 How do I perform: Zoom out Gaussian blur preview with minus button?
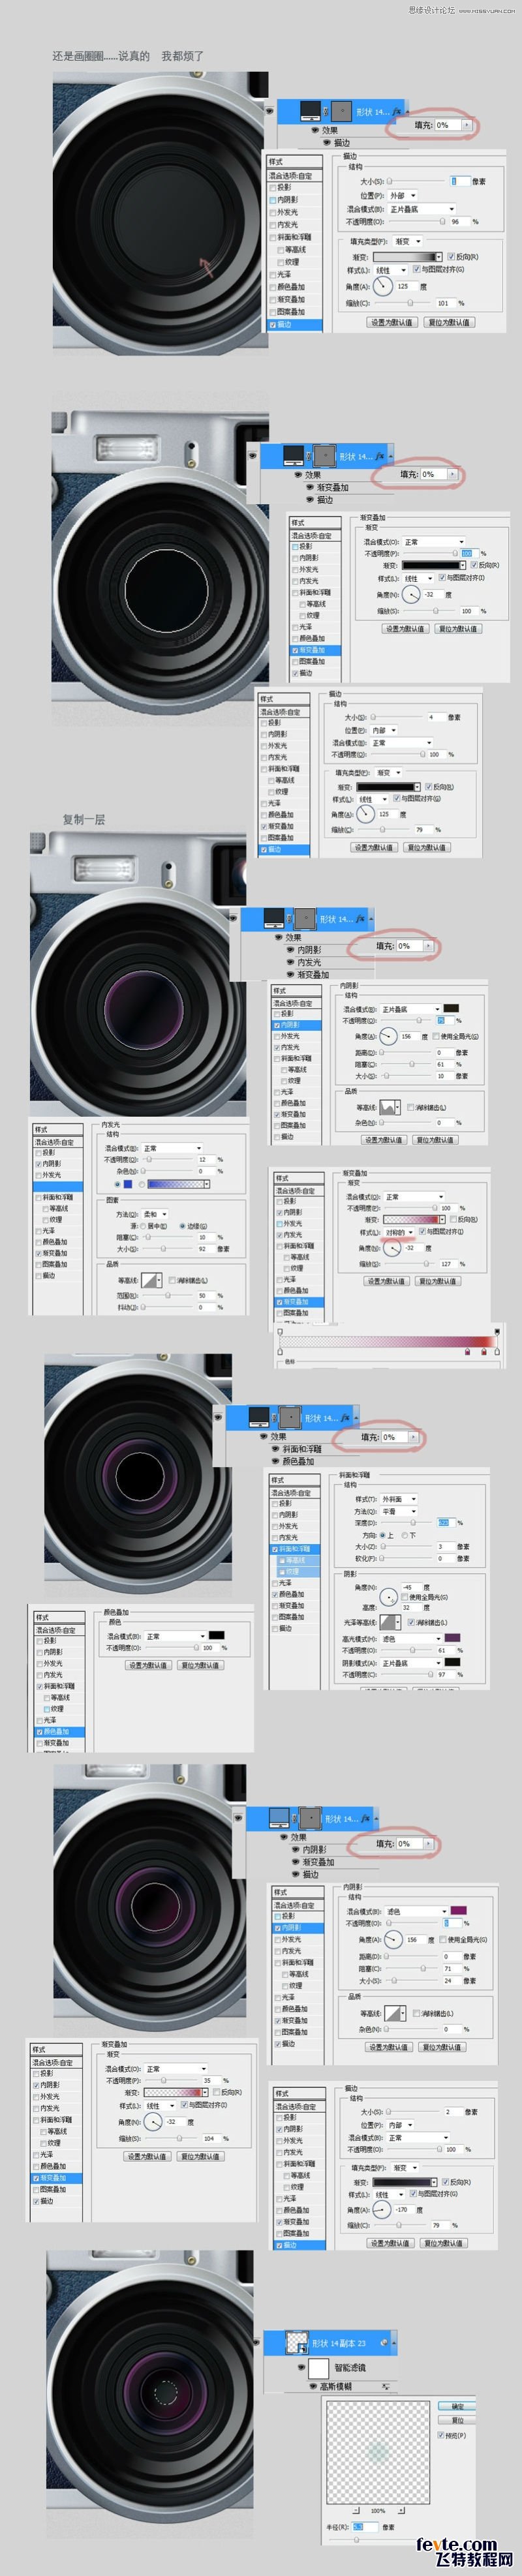click(355, 2510)
